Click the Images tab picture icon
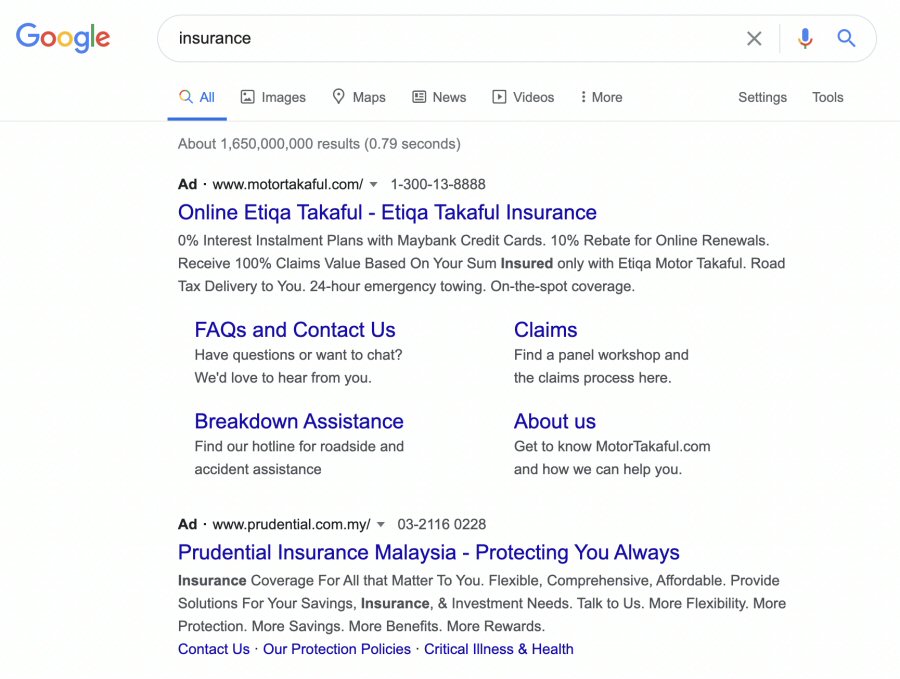Viewport: 900px width, 679px height. point(247,97)
